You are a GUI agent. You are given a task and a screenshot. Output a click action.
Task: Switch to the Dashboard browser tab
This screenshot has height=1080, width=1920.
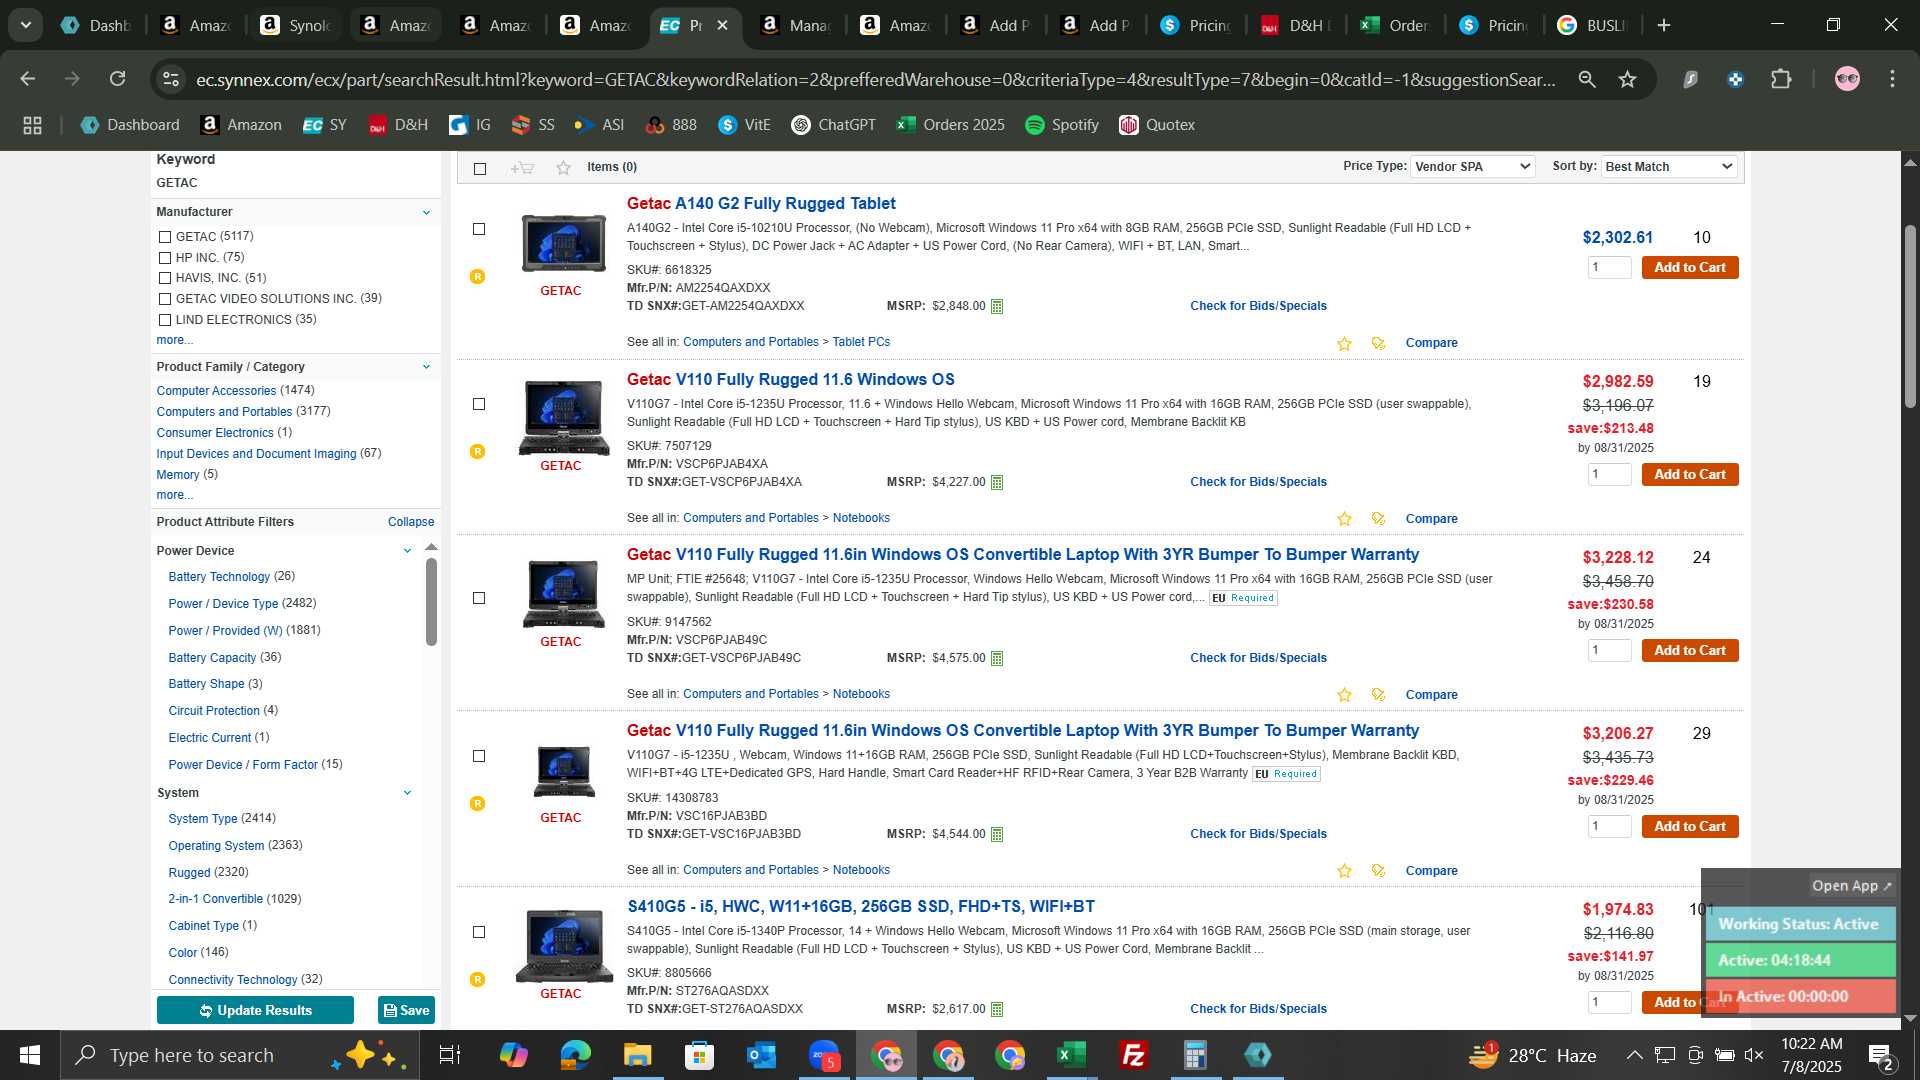pos(97,25)
